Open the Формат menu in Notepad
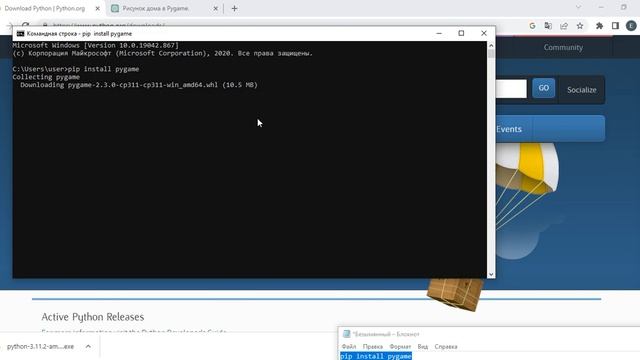Screen dimensions: 640x360 (x=400, y=347)
